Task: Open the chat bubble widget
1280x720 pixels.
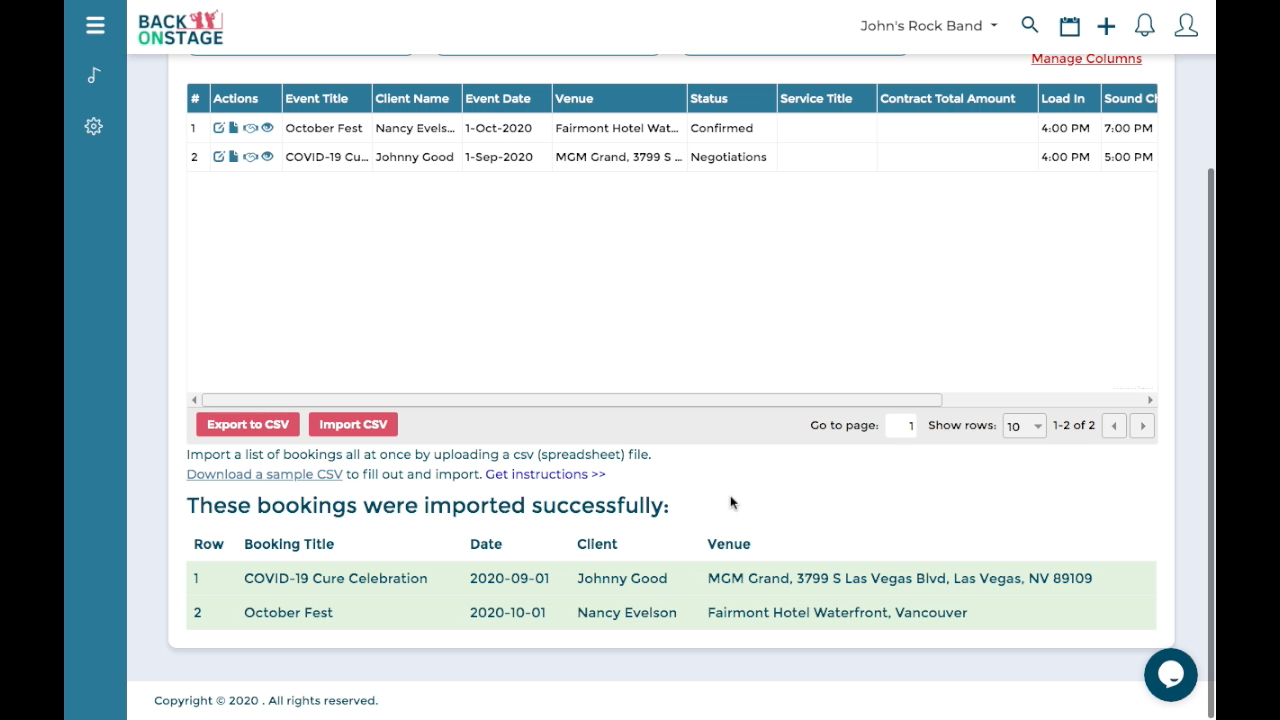Action: (x=1170, y=674)
